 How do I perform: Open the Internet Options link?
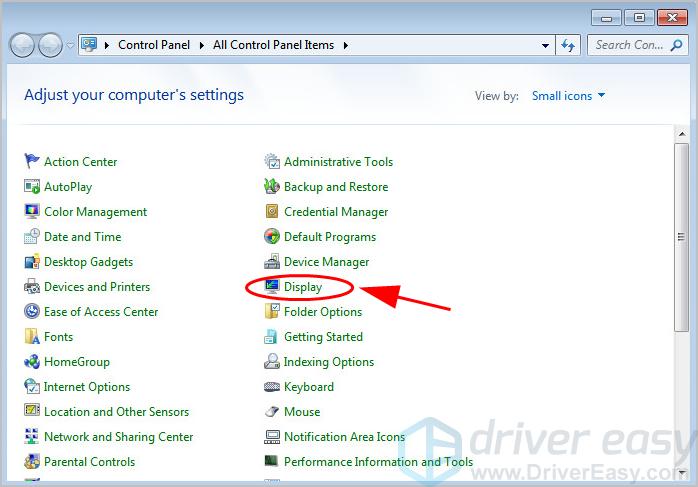click(87, 387)
